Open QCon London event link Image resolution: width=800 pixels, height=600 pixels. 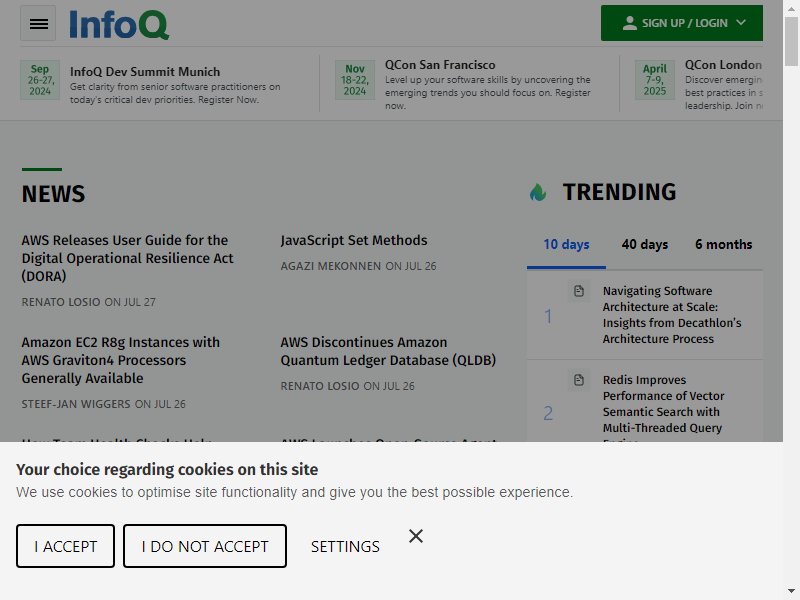point(723,65)
